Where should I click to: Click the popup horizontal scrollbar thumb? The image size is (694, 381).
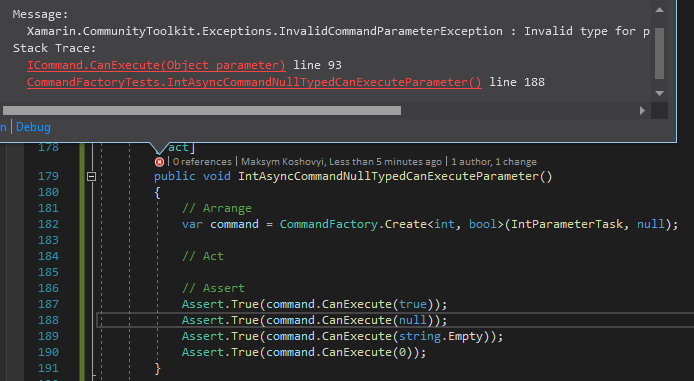point(202,111)
